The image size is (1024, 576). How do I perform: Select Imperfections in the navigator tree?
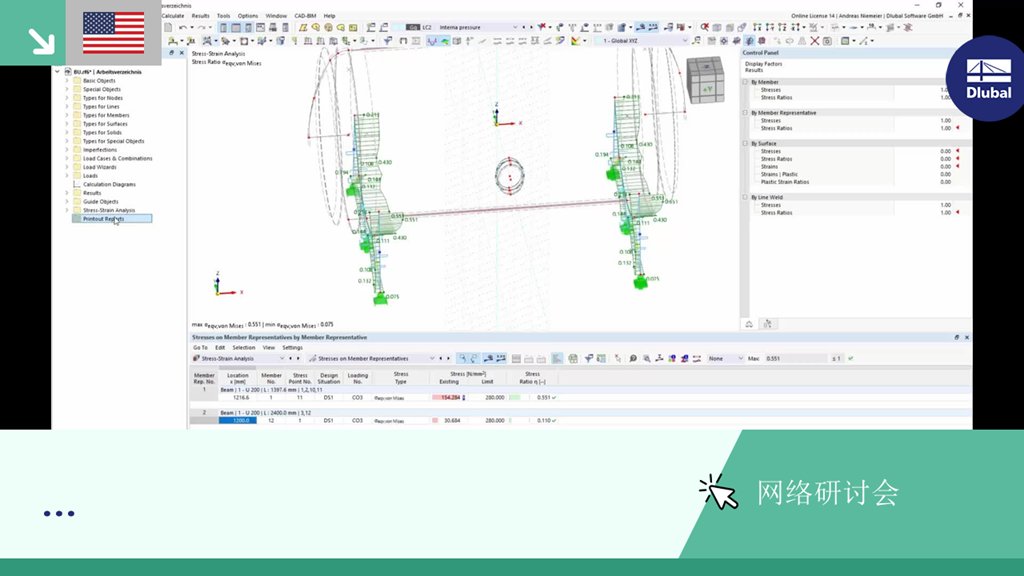pos(100,150)
